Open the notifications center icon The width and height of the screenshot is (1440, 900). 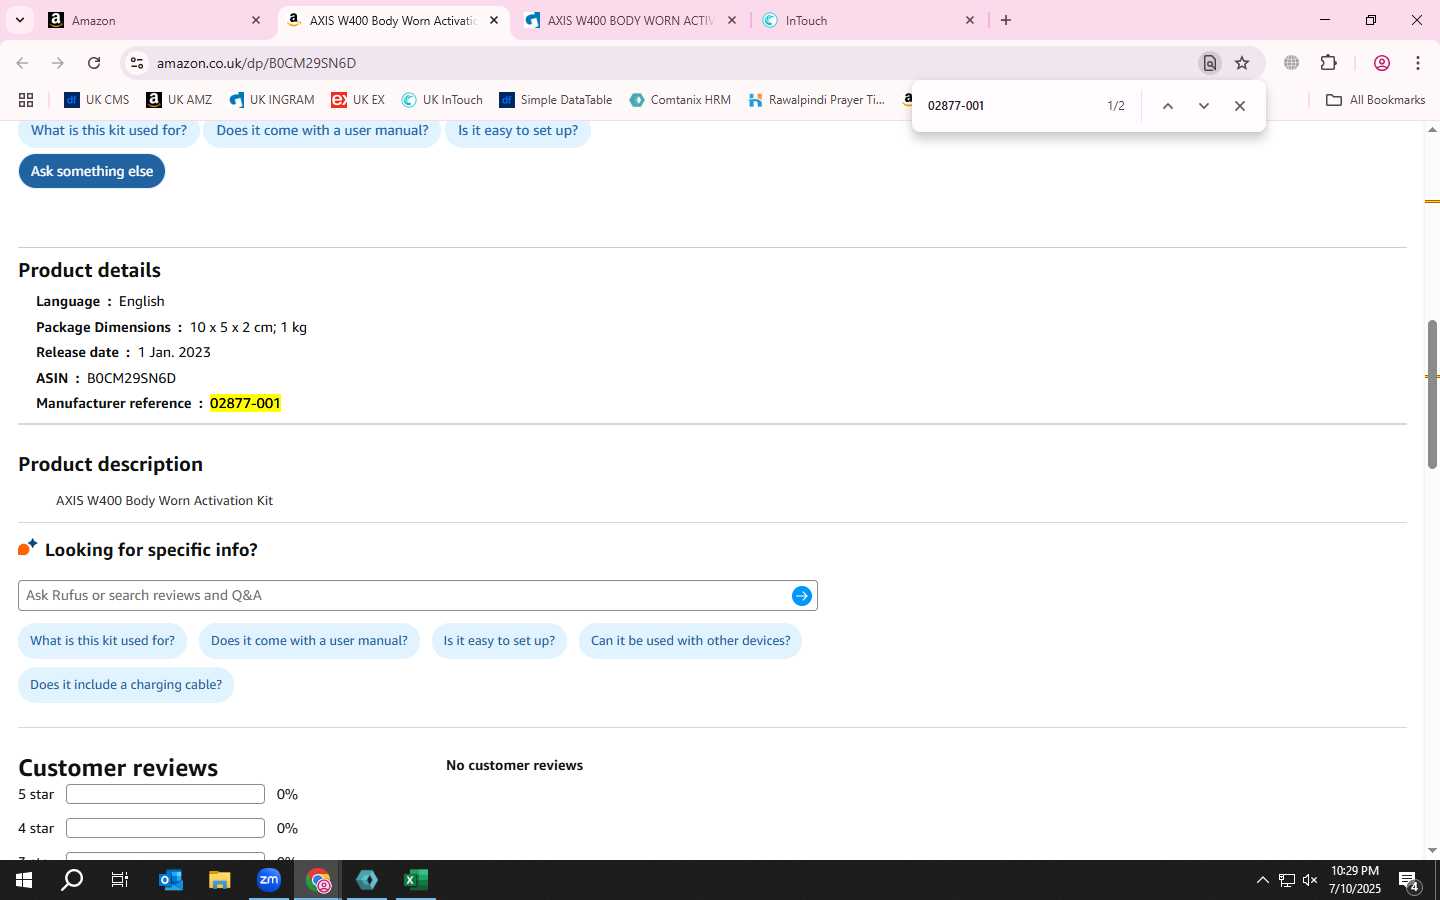coord(1409,881)
